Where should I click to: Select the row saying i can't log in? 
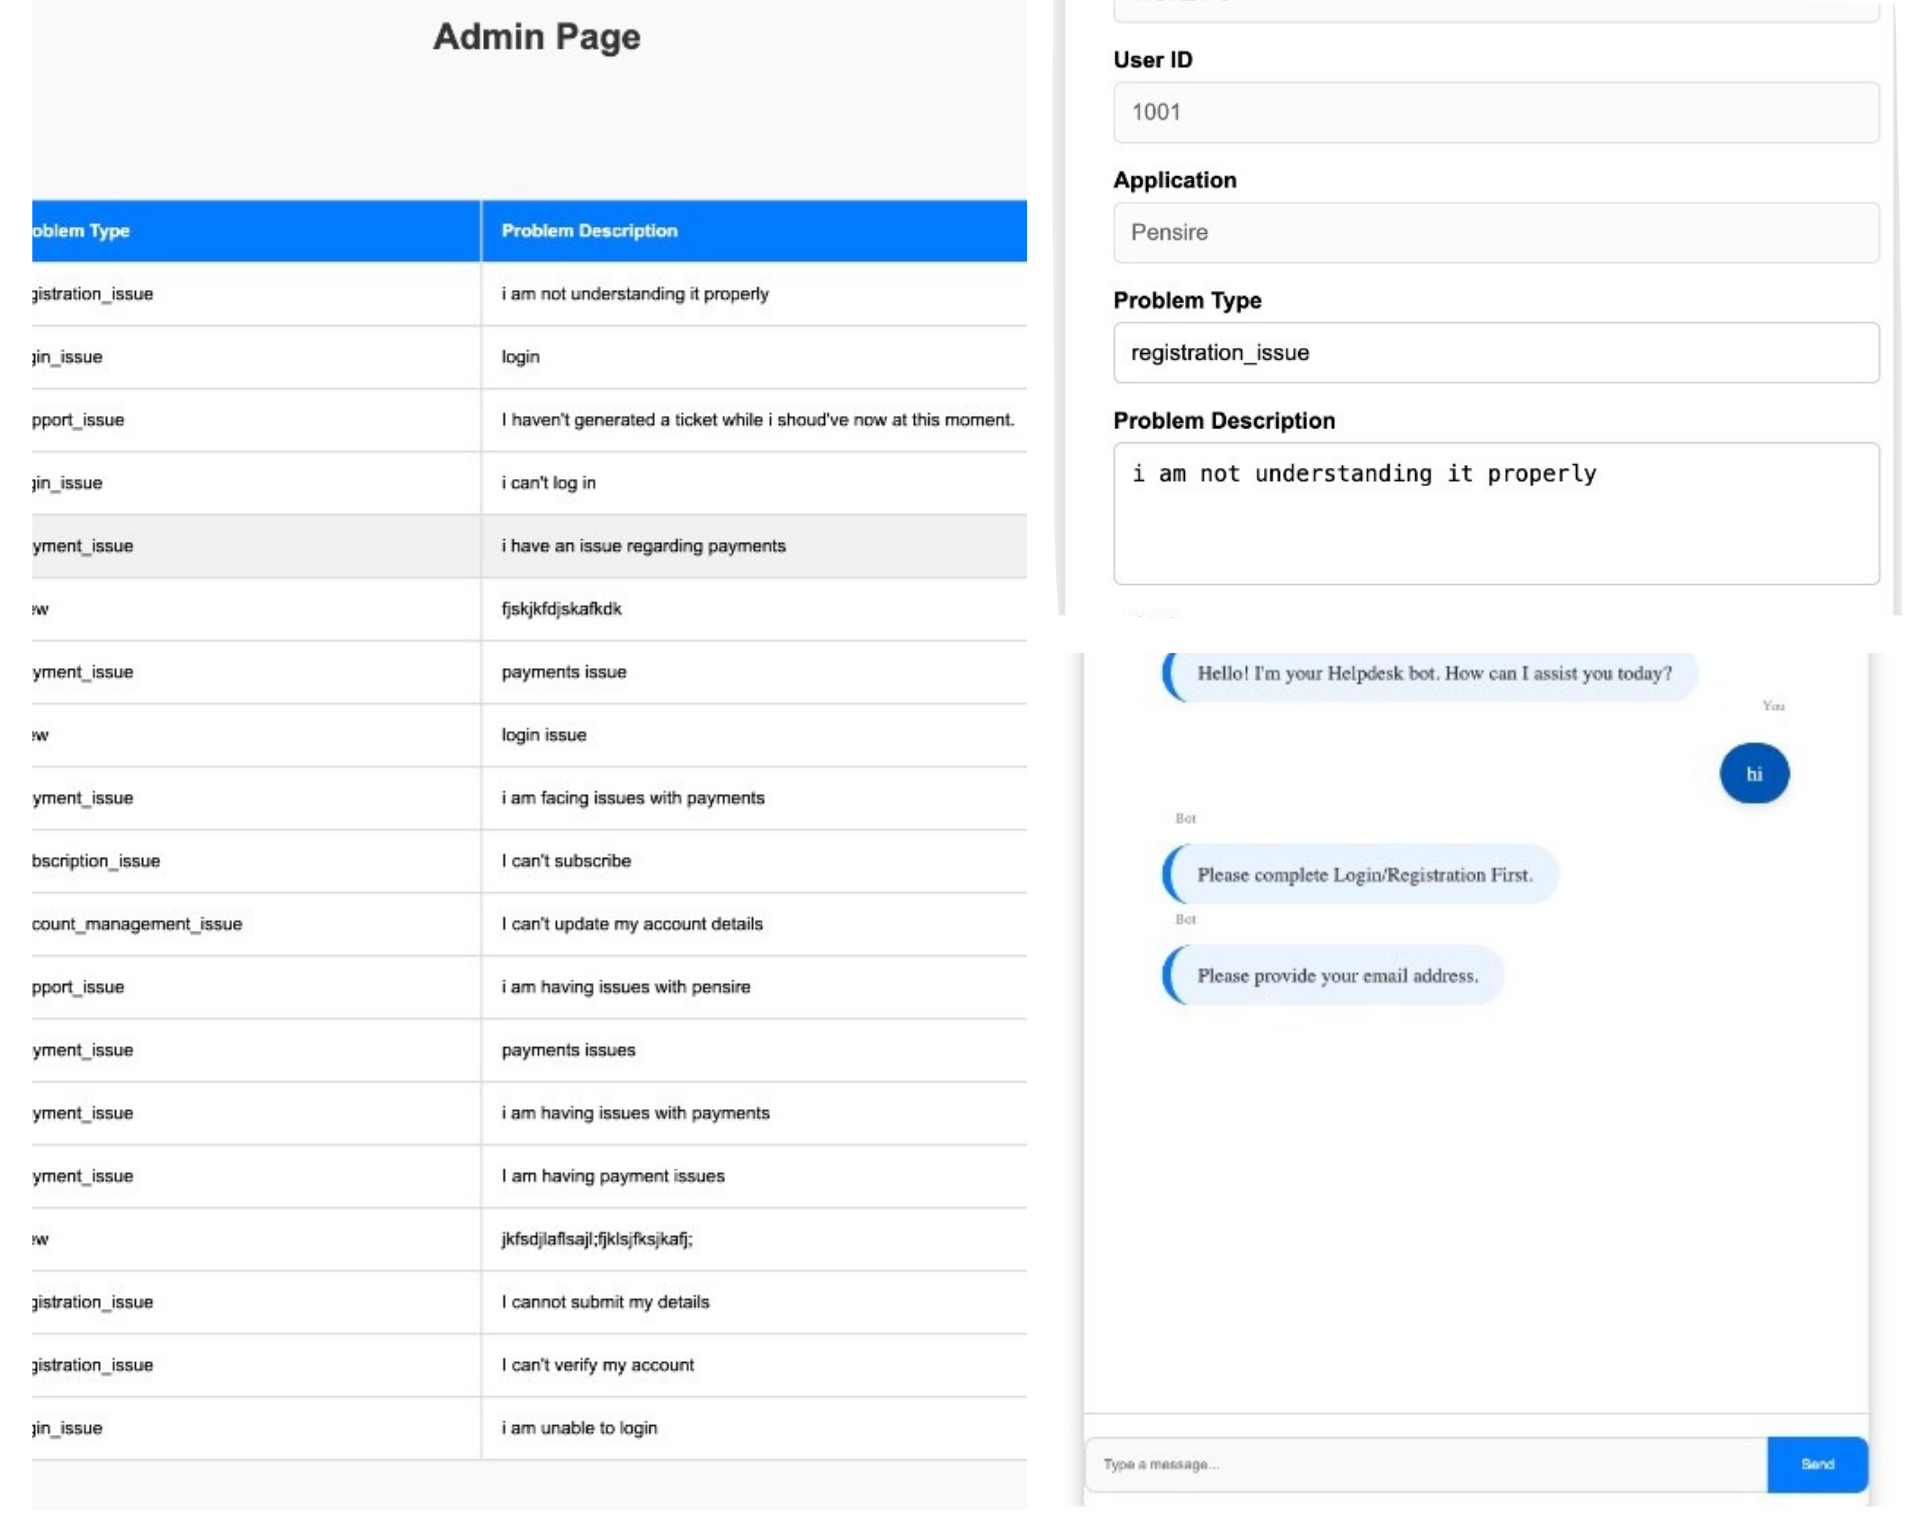pyautogui.click(x=515, y=482)
